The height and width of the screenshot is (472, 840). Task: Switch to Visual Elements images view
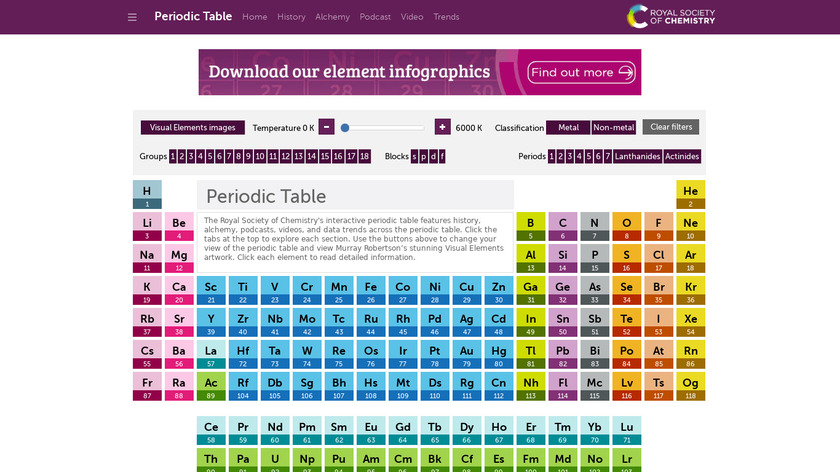(193, 128)
